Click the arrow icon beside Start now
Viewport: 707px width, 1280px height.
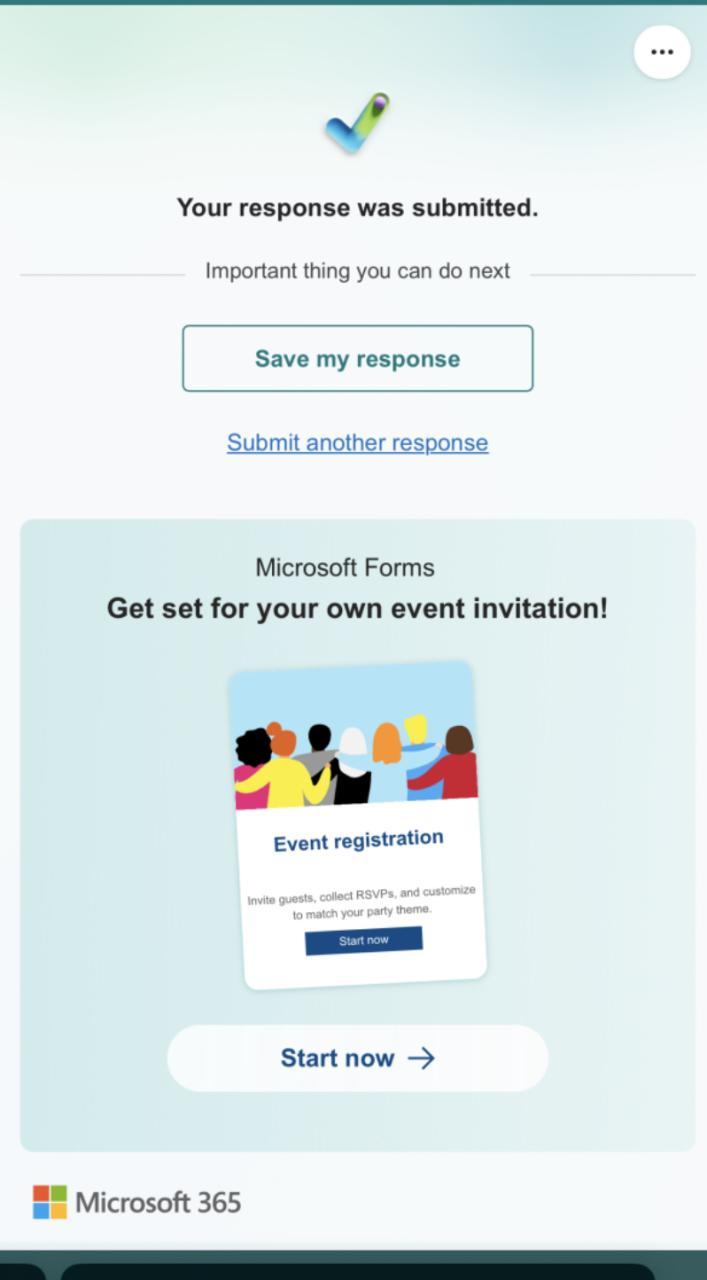point(422,1058)
